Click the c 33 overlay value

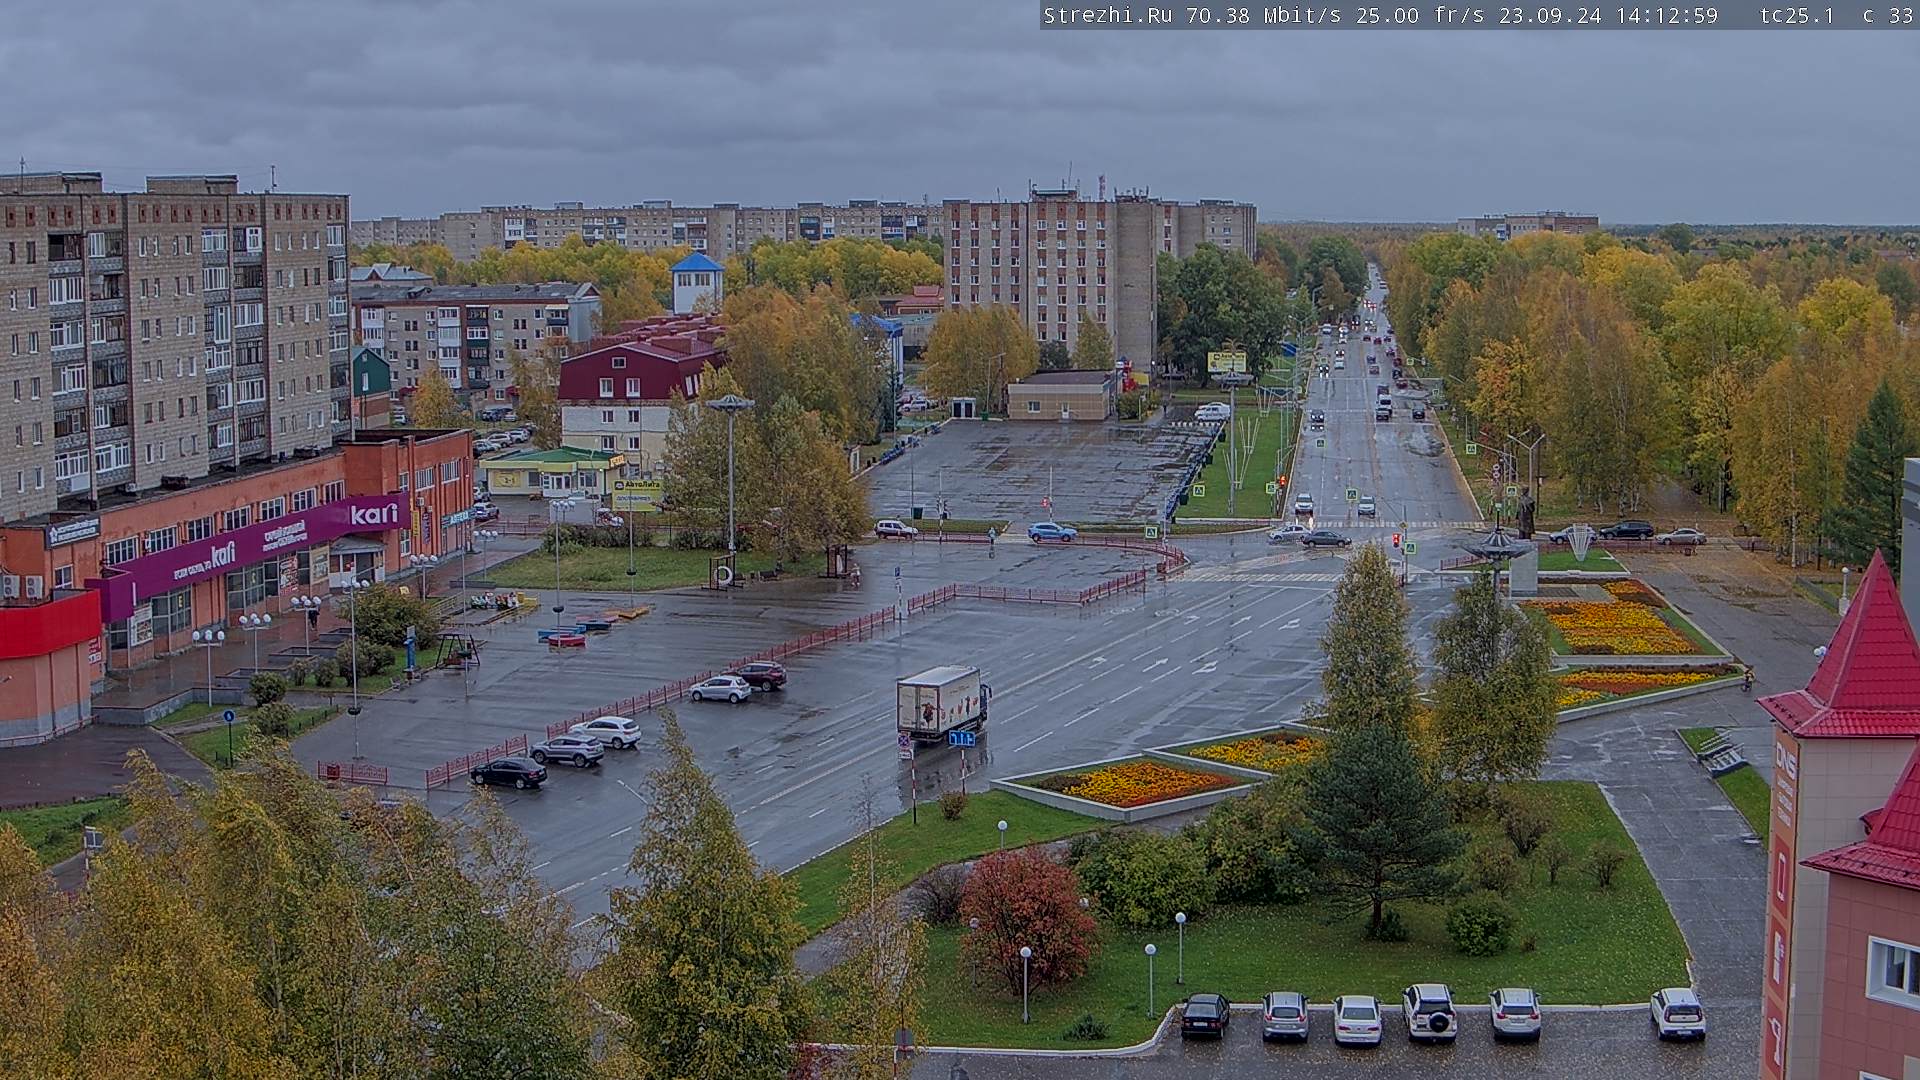(1888, 15)
